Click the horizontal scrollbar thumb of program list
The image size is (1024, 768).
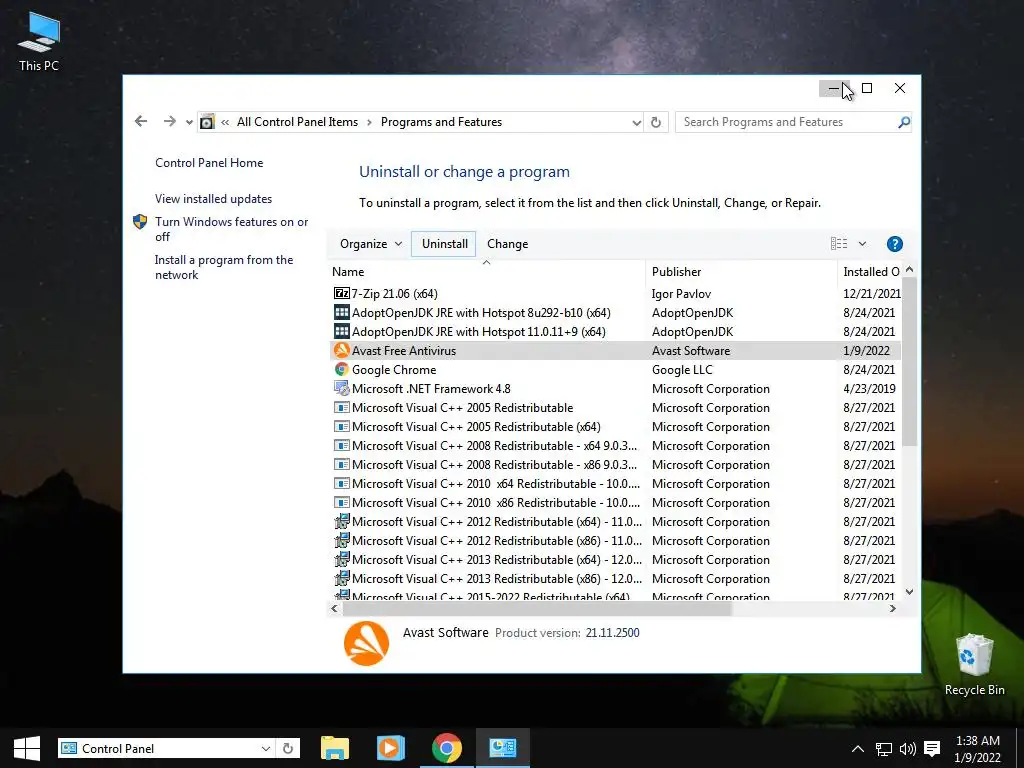pyautogui.click(x=537, y=609)
